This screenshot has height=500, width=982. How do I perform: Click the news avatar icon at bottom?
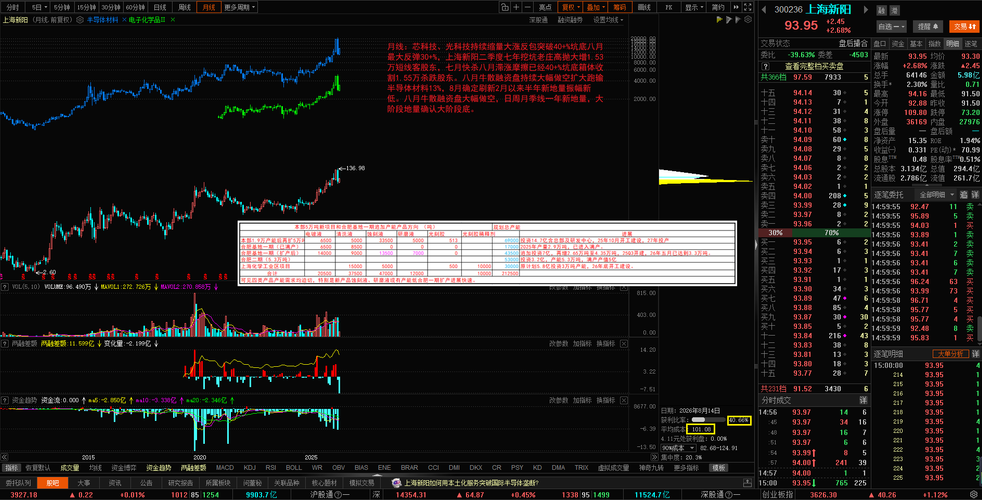(x=396, y=483)
